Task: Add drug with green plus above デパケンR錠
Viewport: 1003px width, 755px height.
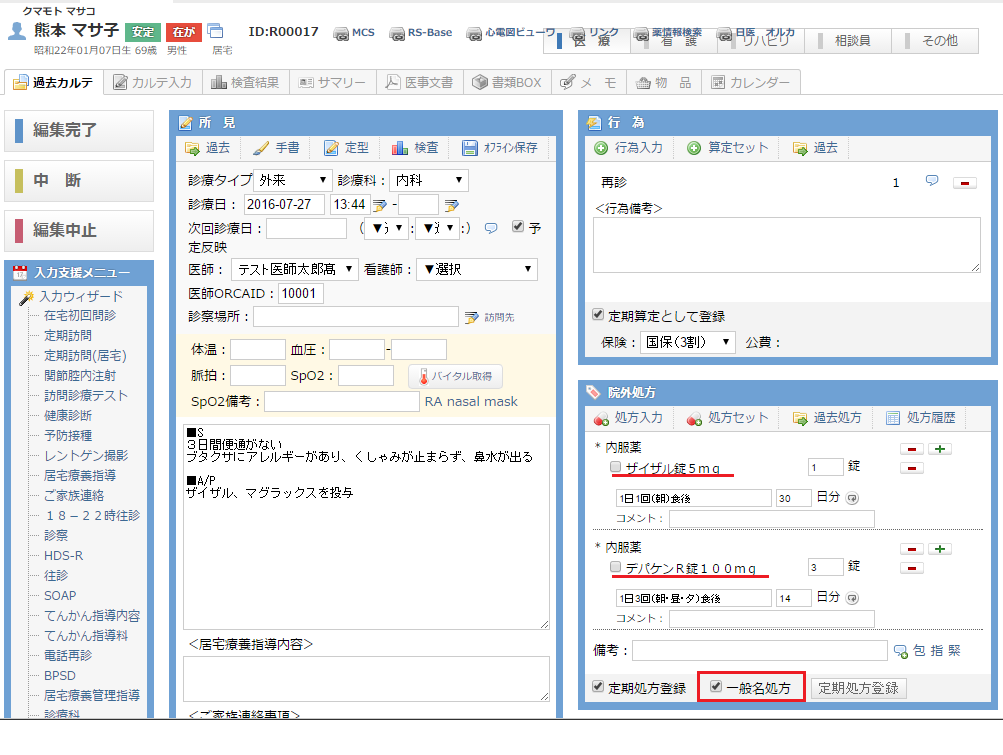Action: pos(940,549)
